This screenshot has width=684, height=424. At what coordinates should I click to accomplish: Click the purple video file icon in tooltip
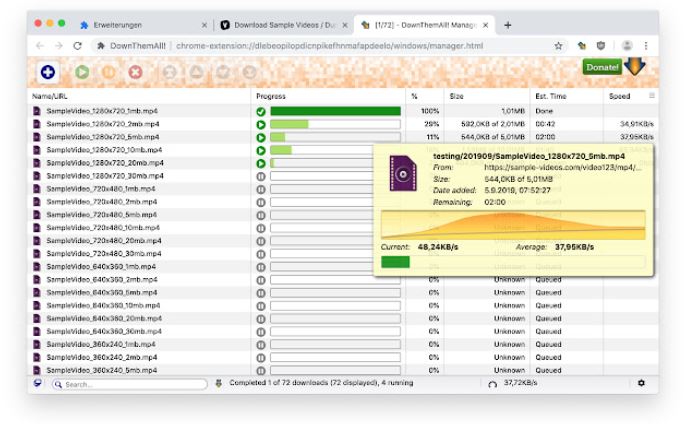tap(403, 173)
